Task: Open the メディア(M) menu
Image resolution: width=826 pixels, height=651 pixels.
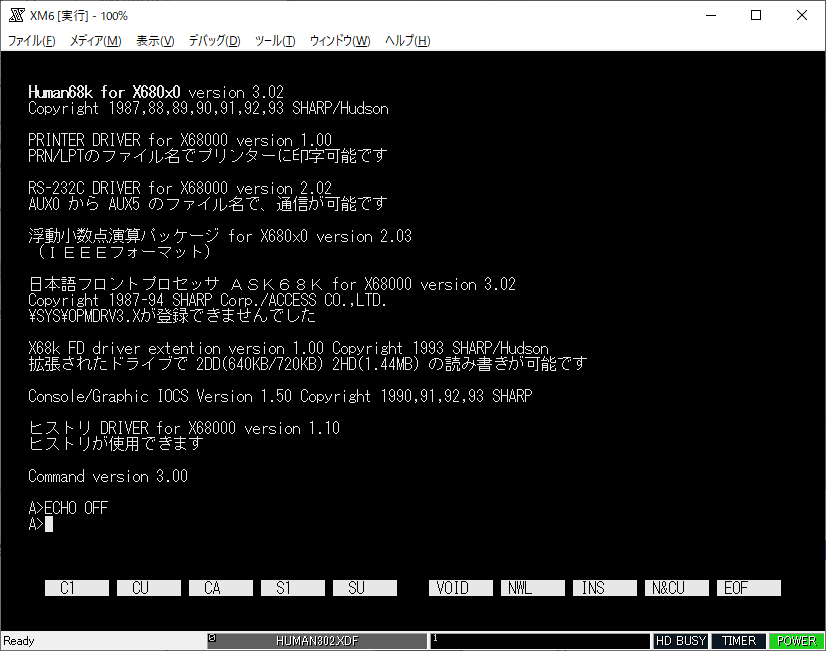Action: [95, 41]
